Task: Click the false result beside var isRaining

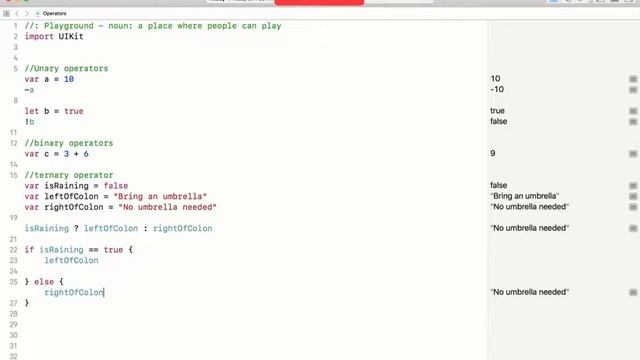Action: pyautogui.click(x=498, y=185)
